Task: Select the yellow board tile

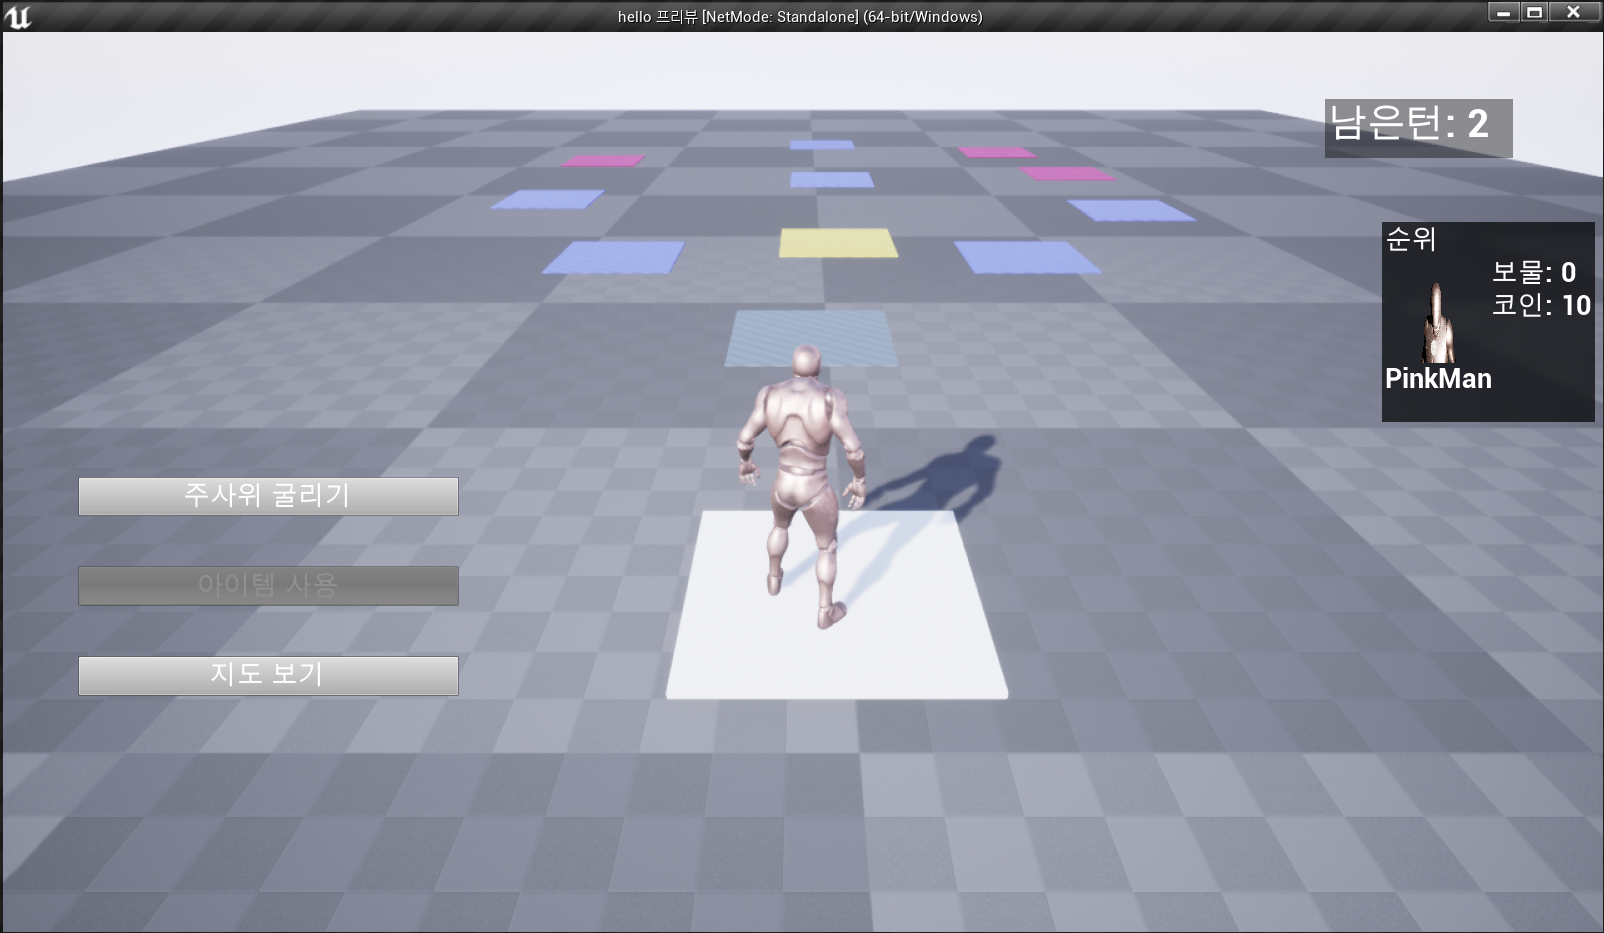Action: (x=838, y=243)
